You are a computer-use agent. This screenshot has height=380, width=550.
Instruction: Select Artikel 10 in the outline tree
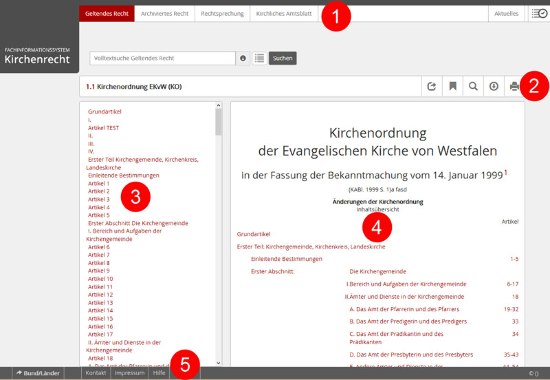click(100, 279)
